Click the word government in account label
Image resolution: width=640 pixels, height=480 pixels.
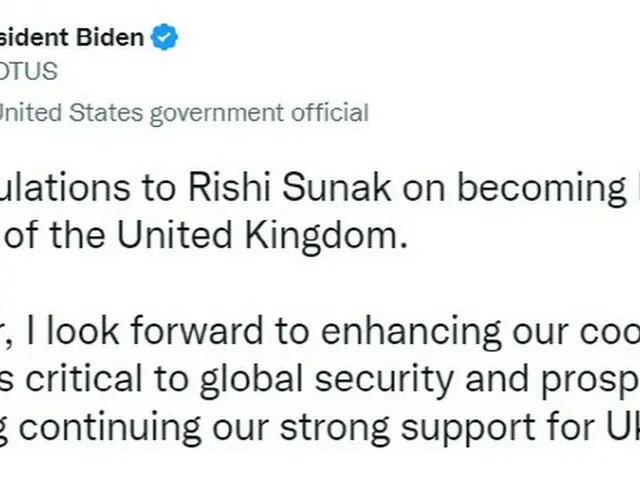(x=216, y=114)
